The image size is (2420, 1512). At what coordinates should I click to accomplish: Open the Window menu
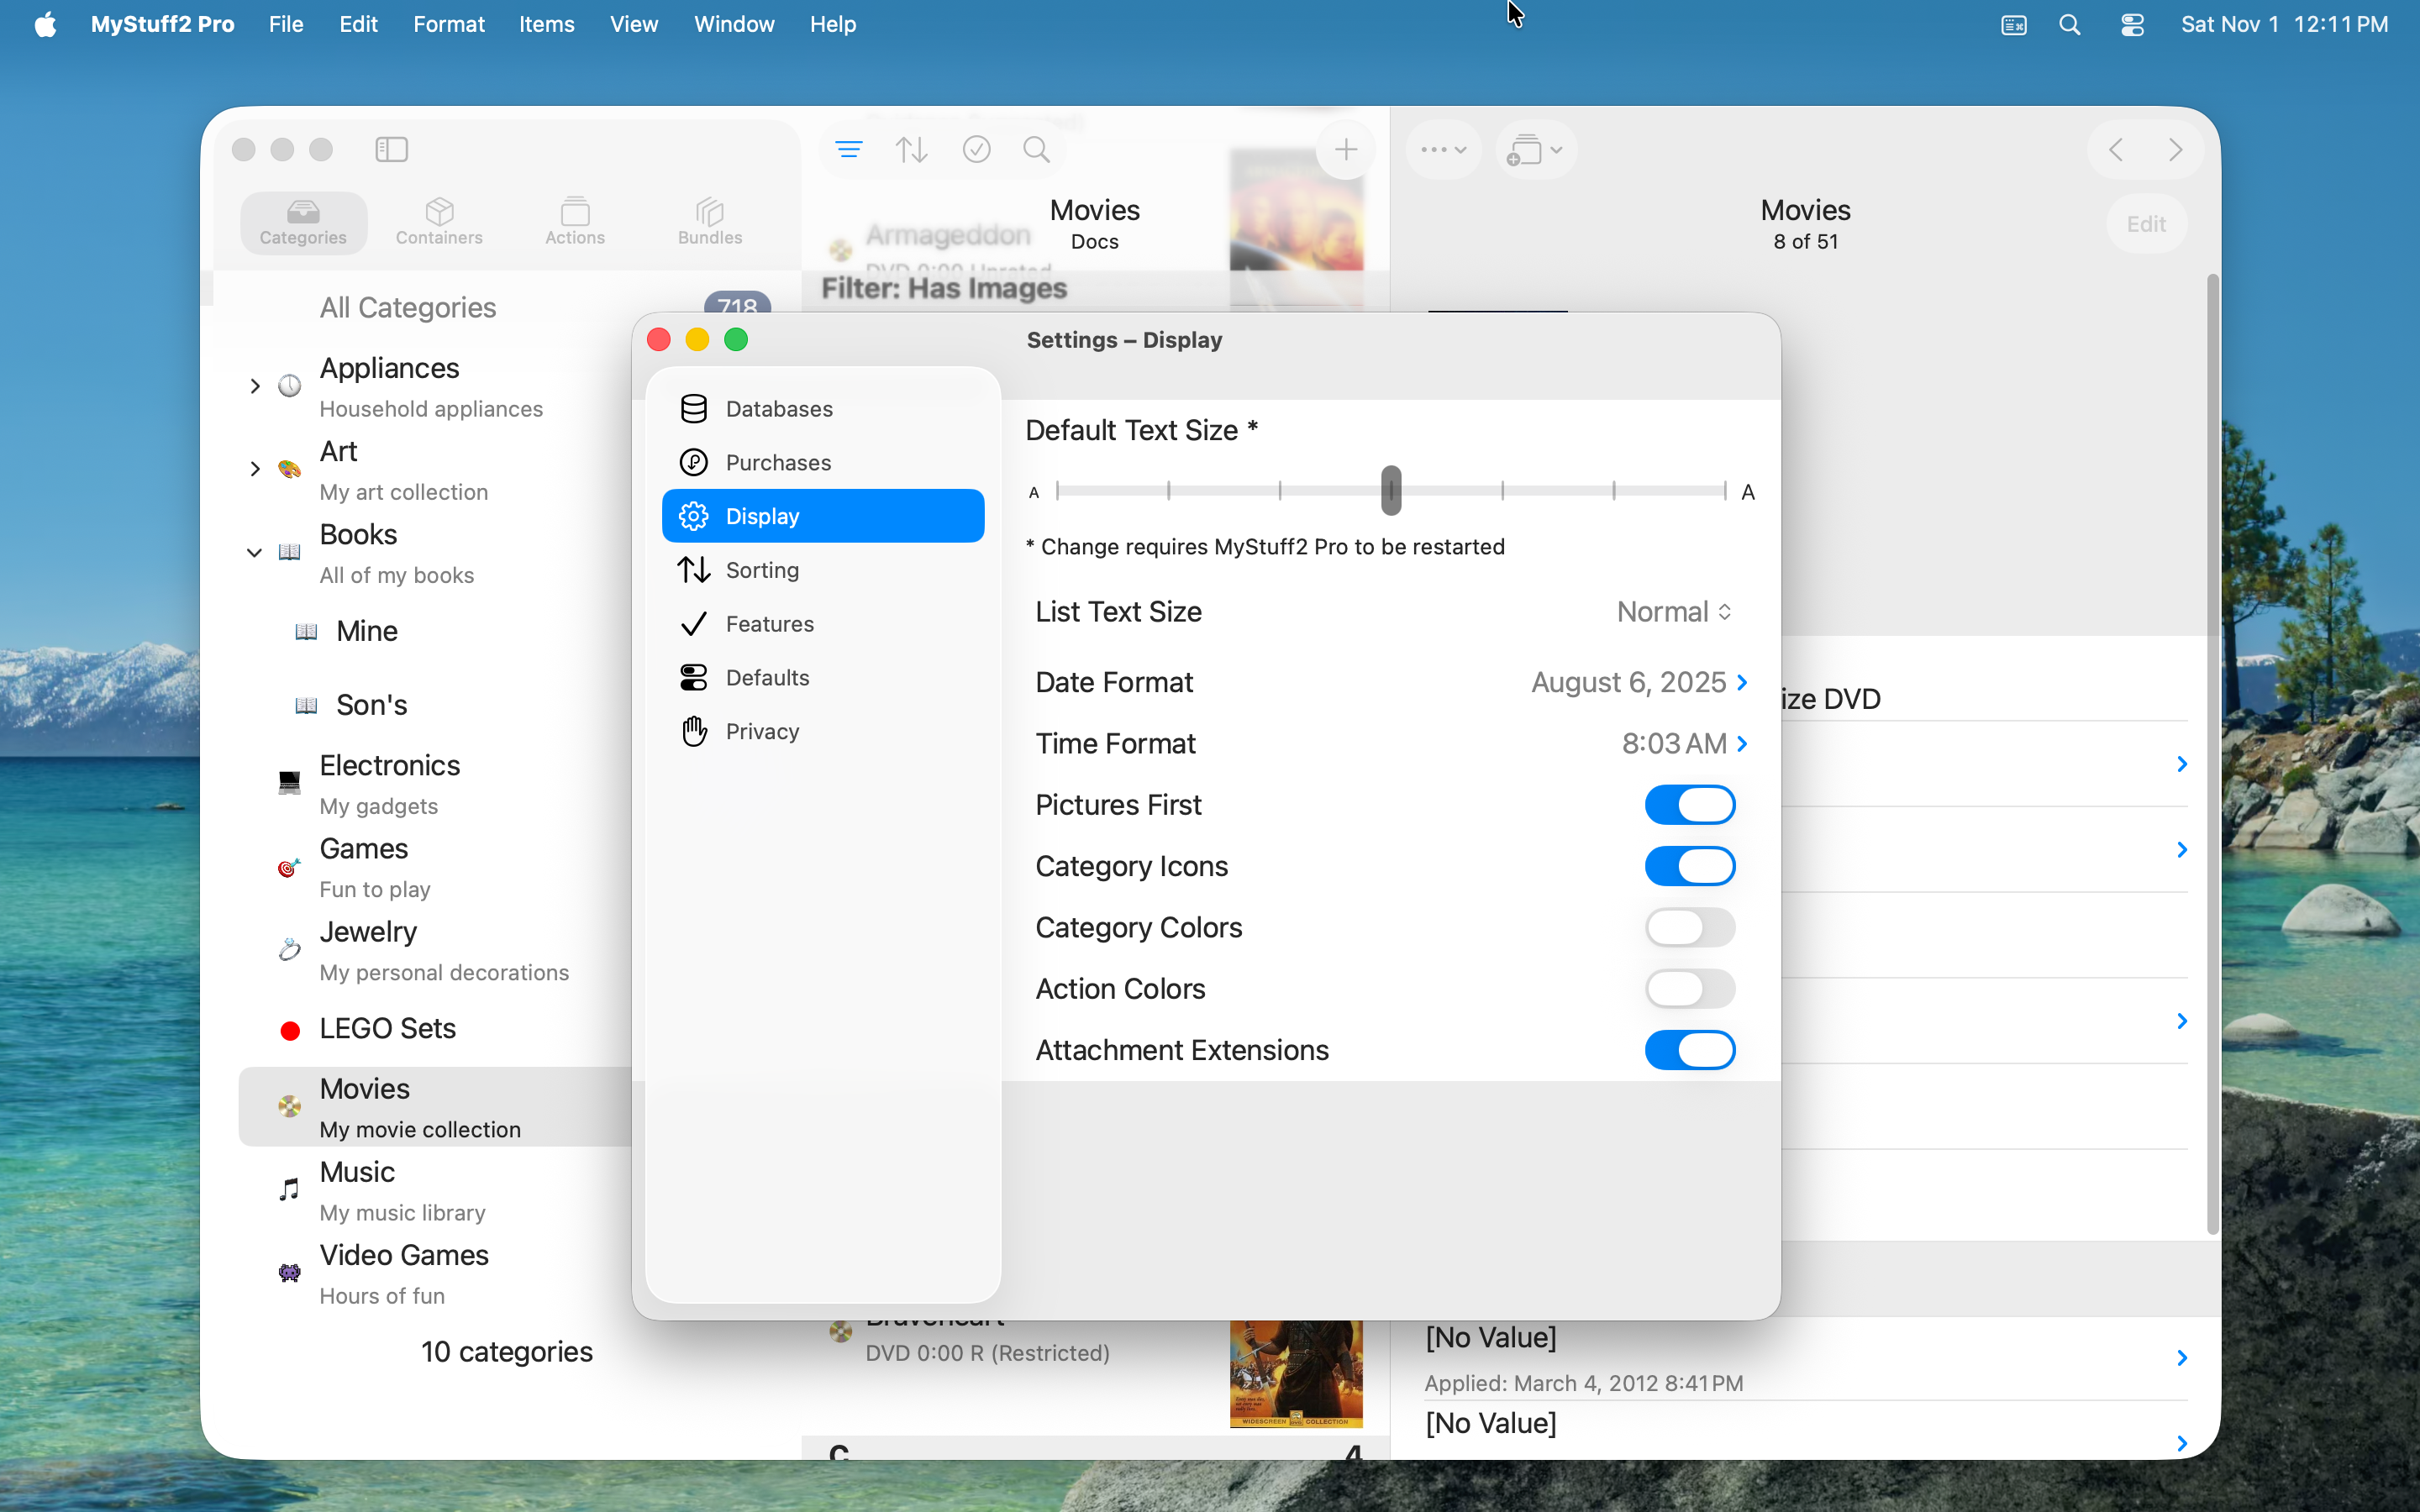pyautogui.click(x=734, y=24)
